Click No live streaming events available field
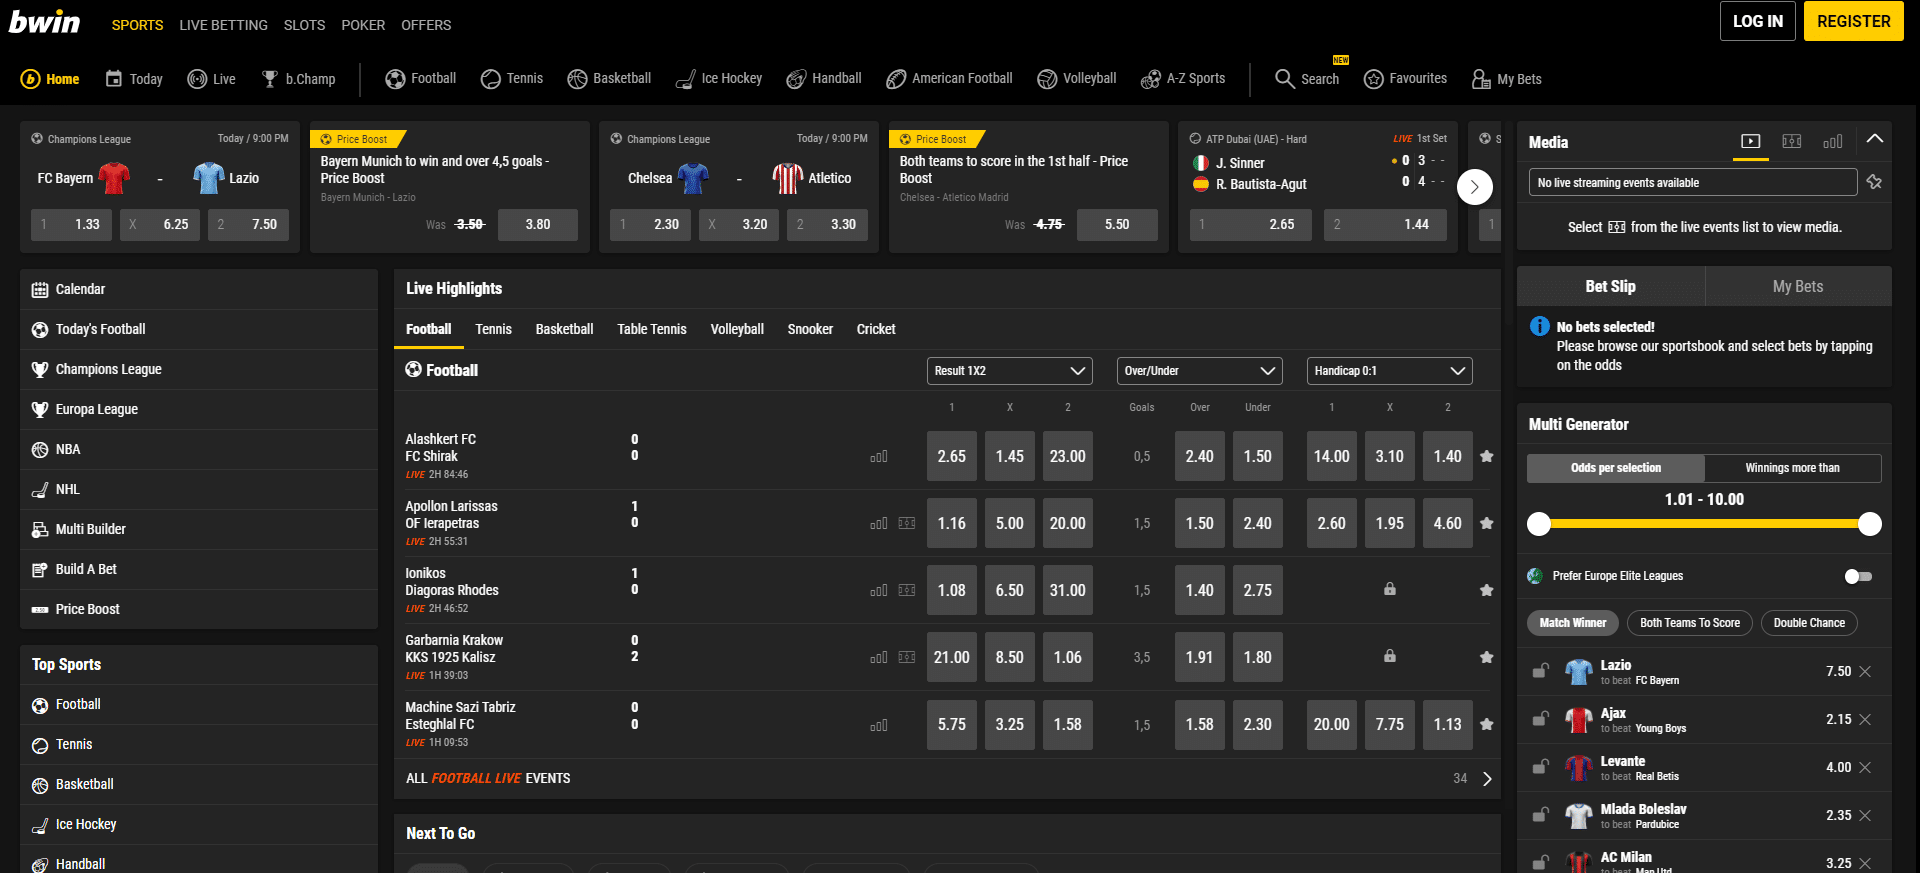 pos(1692,182)
